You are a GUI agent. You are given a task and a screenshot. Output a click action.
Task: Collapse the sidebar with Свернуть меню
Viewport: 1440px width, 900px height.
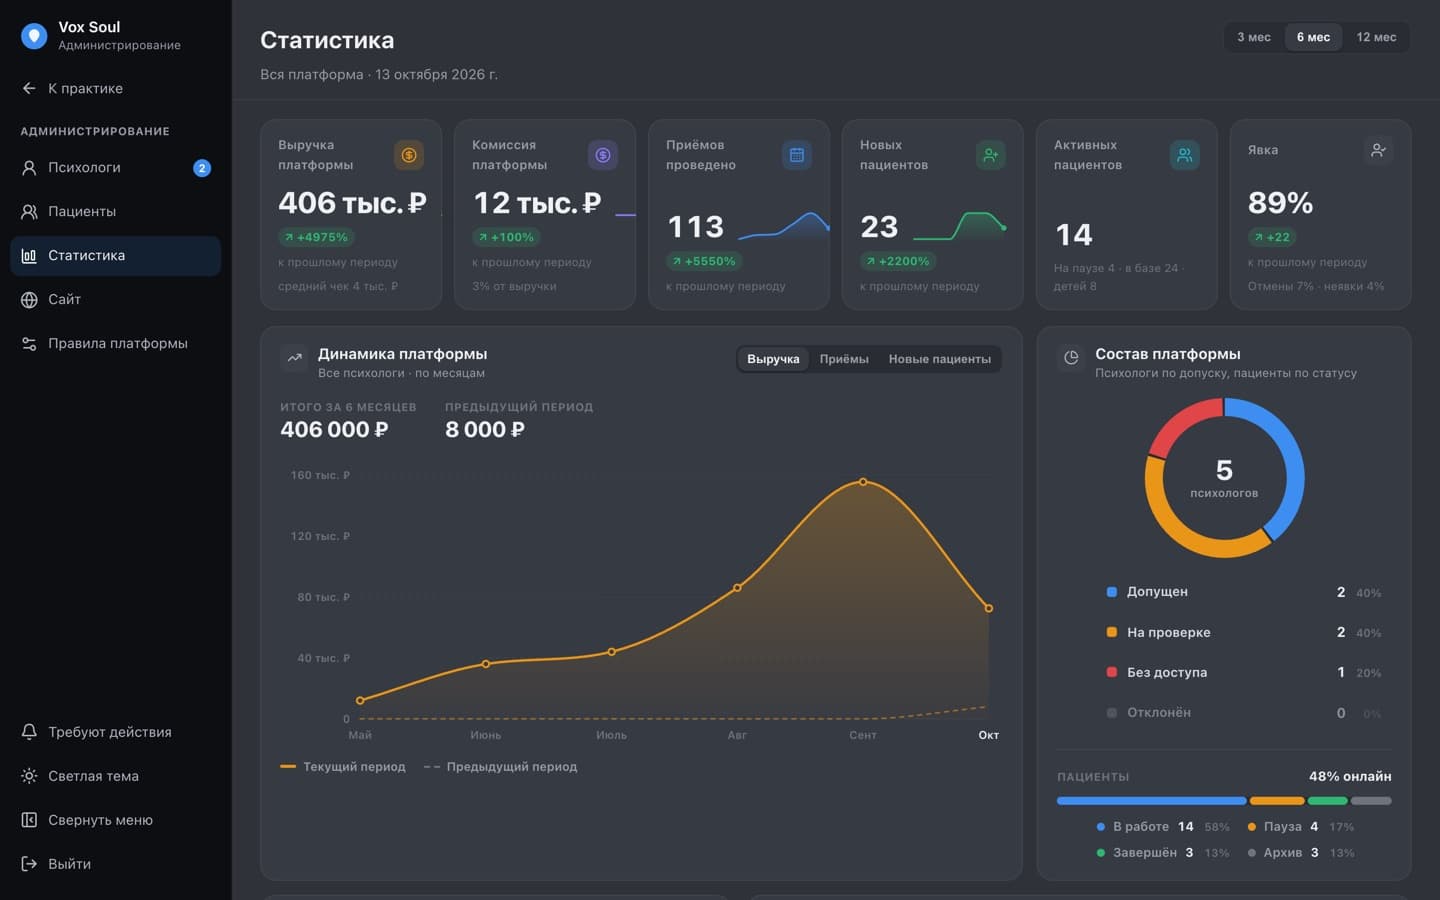point(116,820)
